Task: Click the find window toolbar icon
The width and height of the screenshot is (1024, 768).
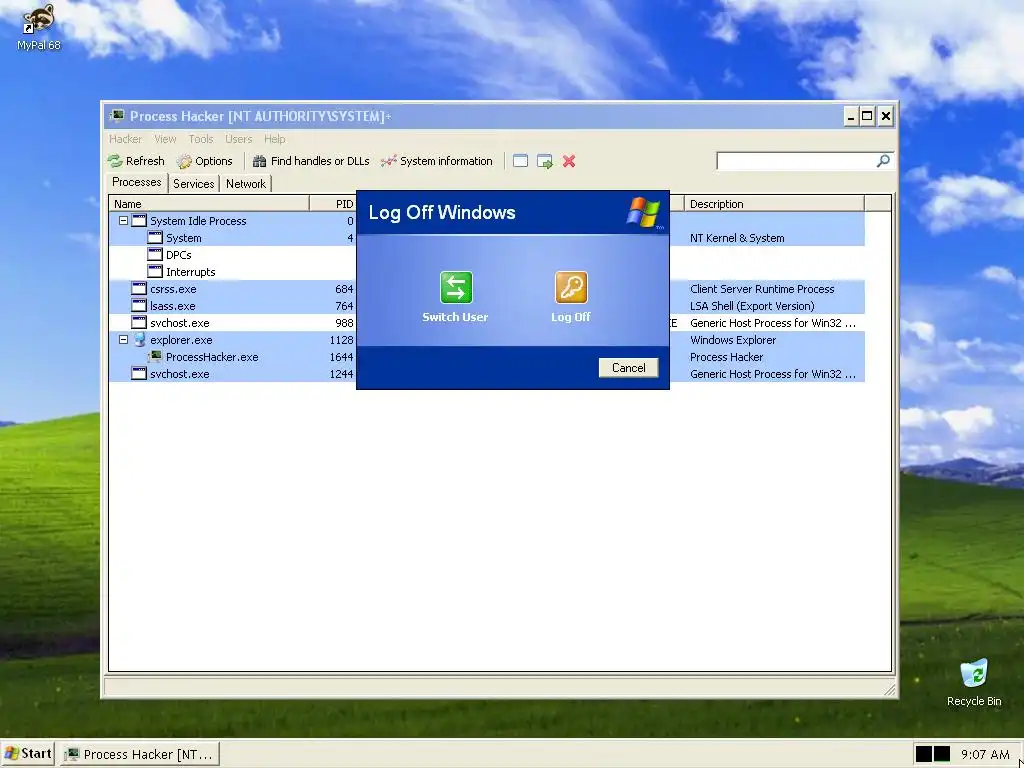Action: pos(520,161)
